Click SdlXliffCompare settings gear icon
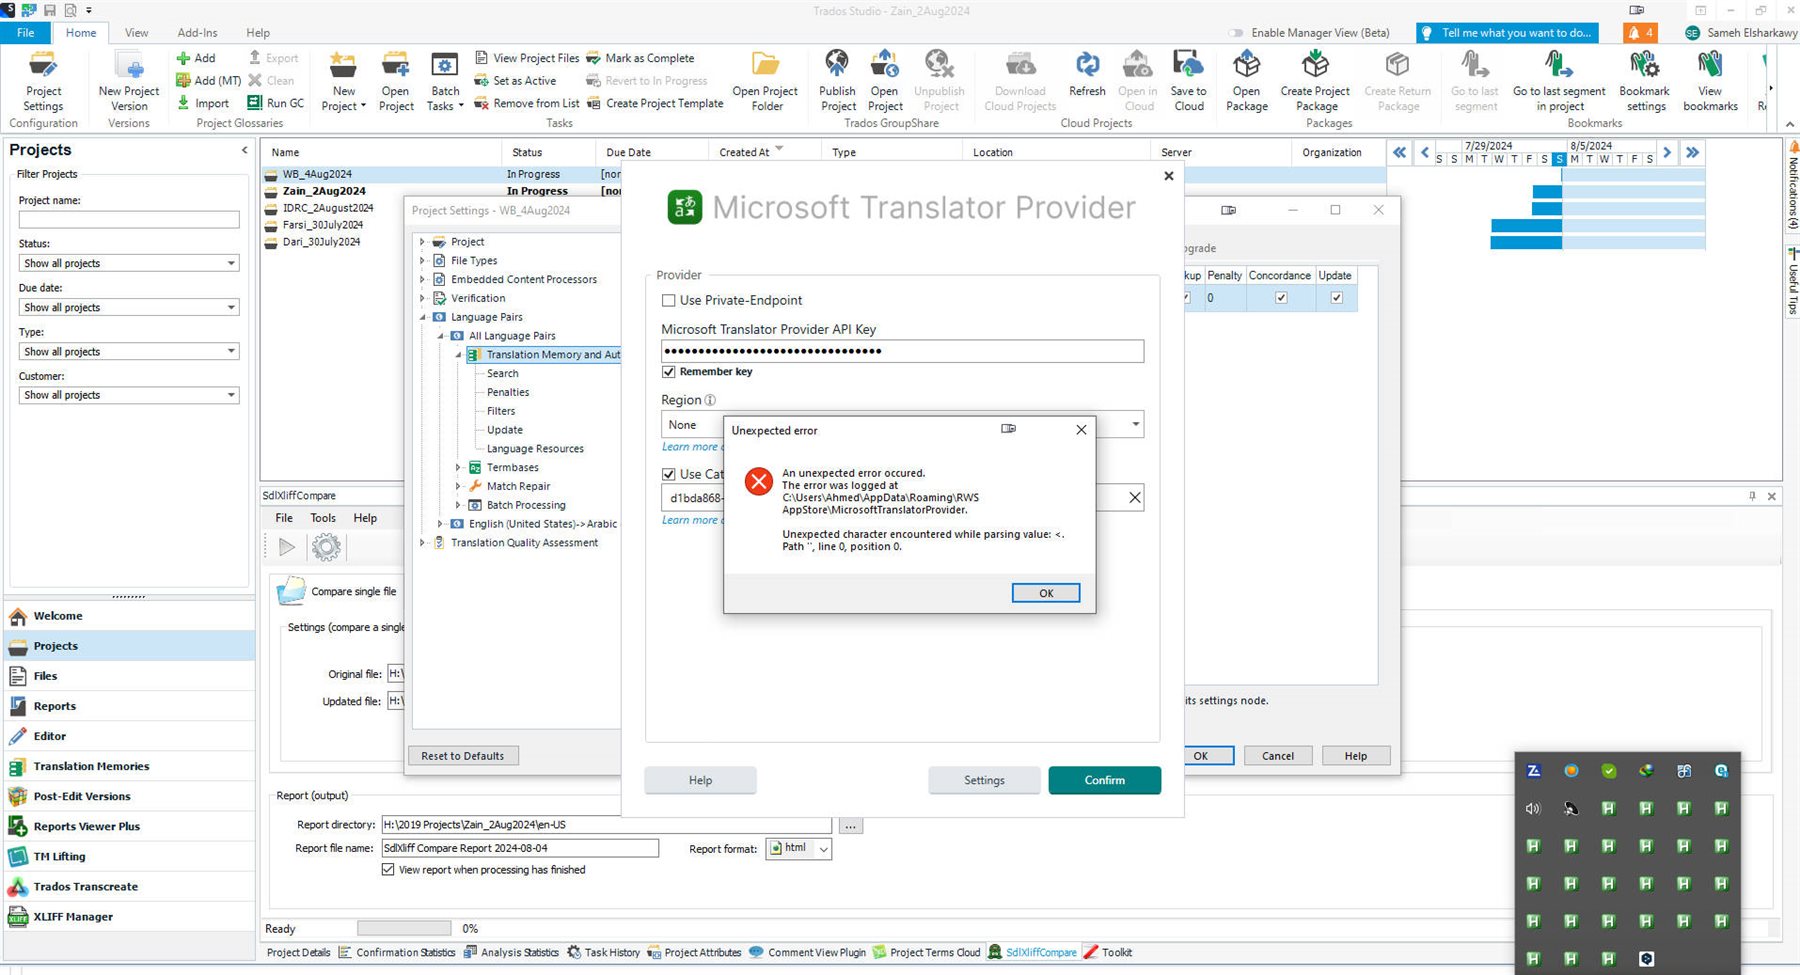1800x975 pixels. tap(326, 547)
